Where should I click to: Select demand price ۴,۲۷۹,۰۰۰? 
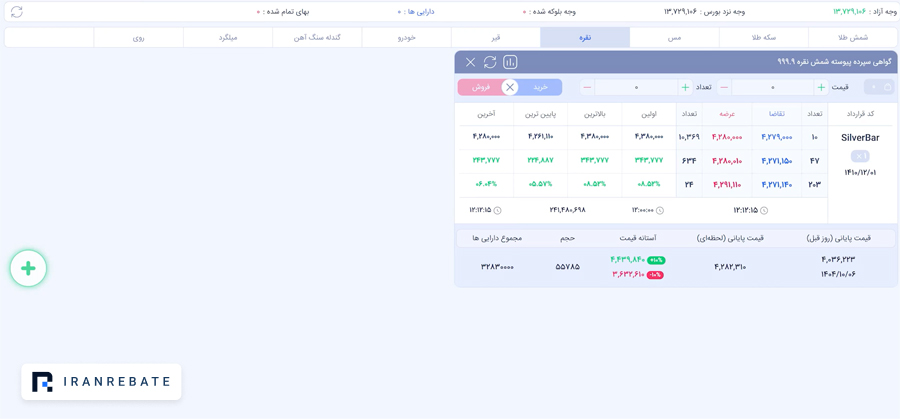pos(777,137)
